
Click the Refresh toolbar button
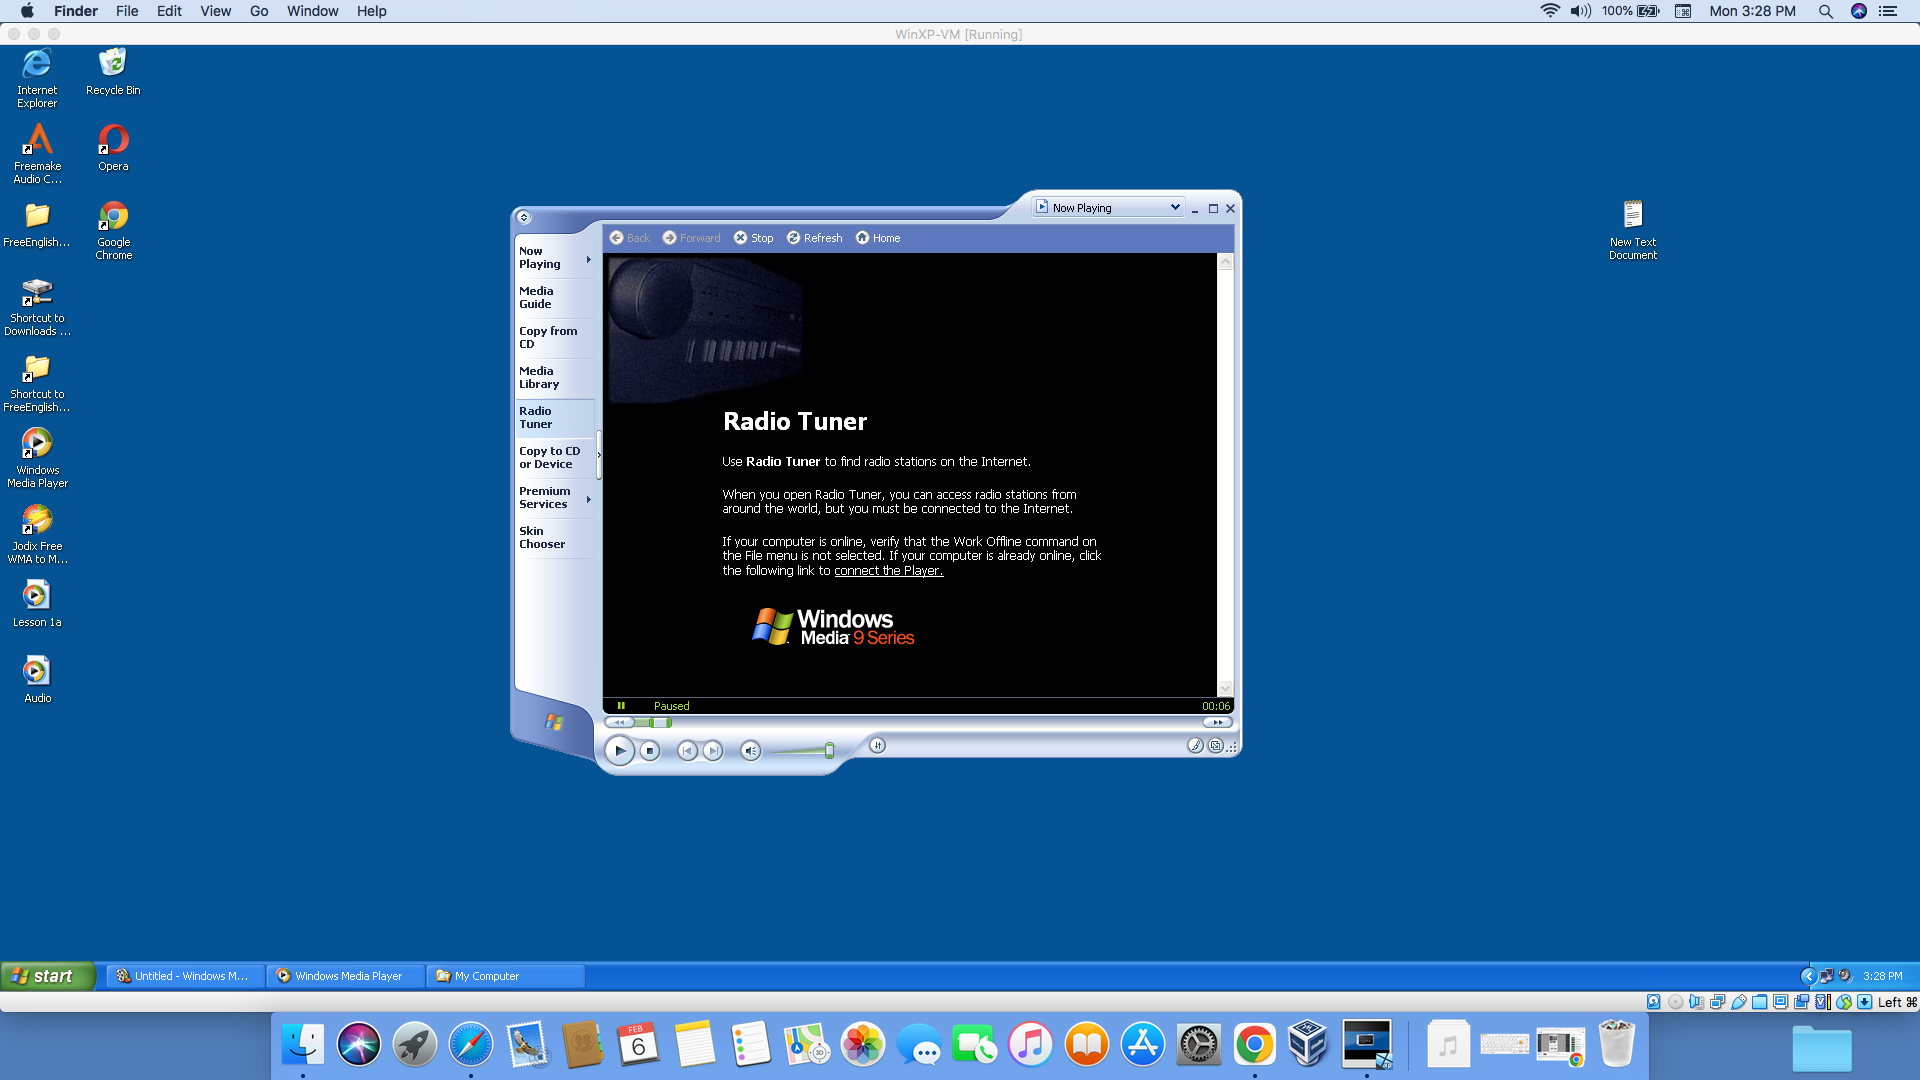click(814, 238)
